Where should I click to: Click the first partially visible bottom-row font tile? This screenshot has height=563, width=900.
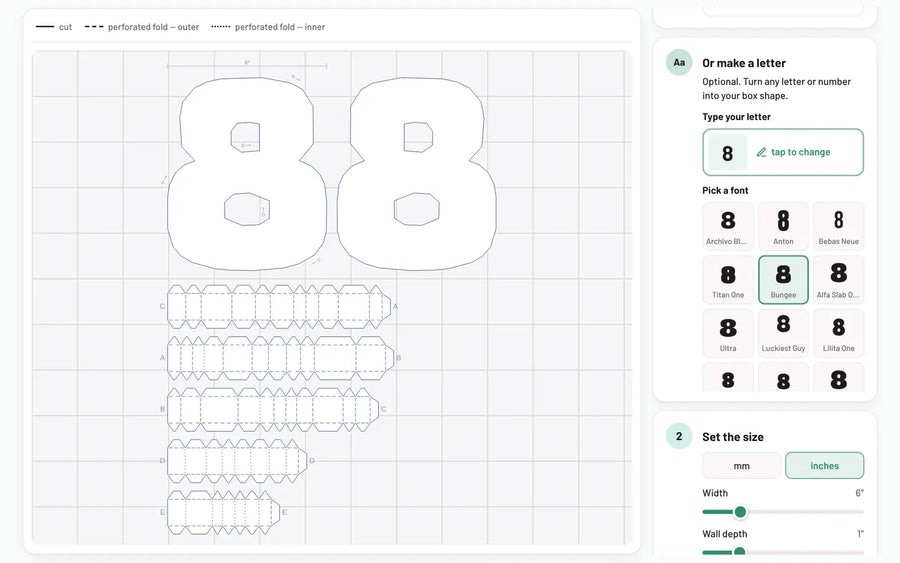pyautogui.click(x=728, y=378)
